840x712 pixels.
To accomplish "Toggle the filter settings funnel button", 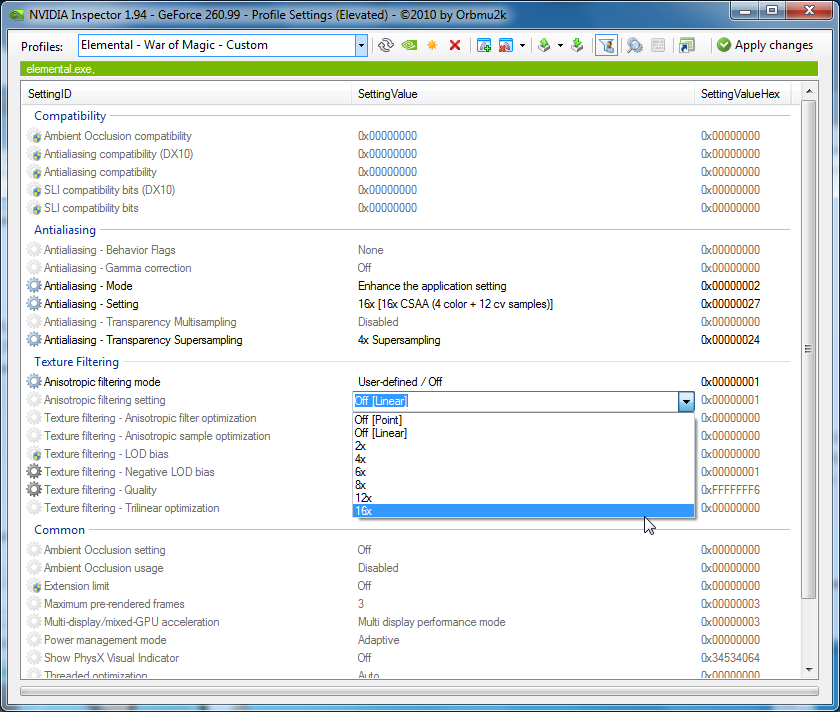I will (605, 45).
